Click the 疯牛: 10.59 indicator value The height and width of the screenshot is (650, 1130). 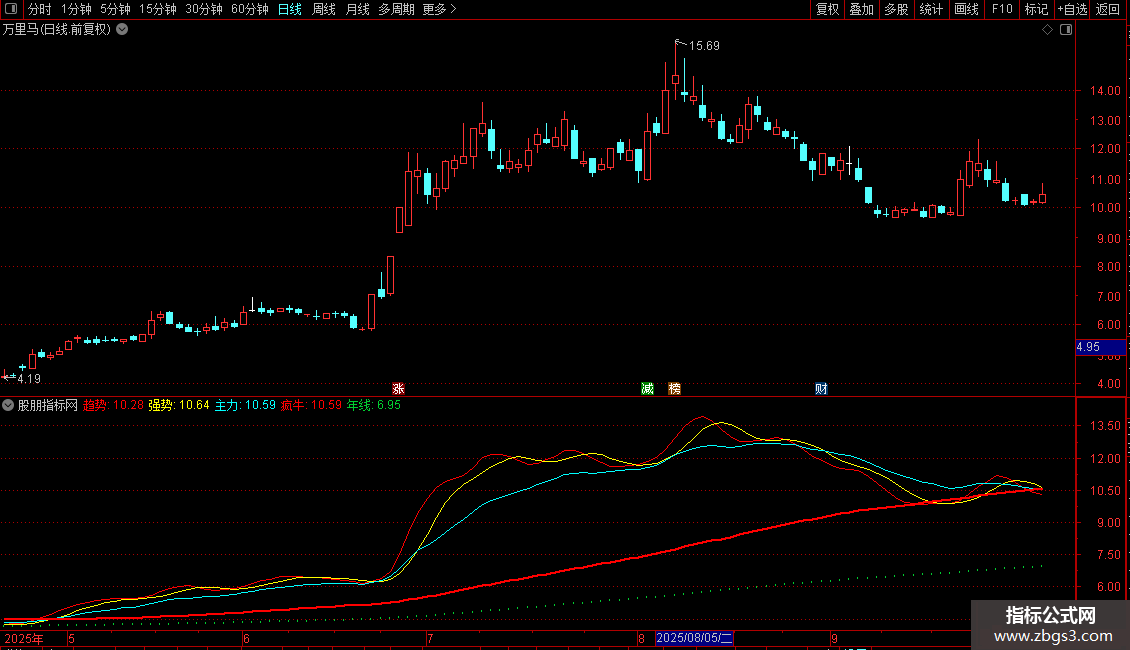coord(311,405)
